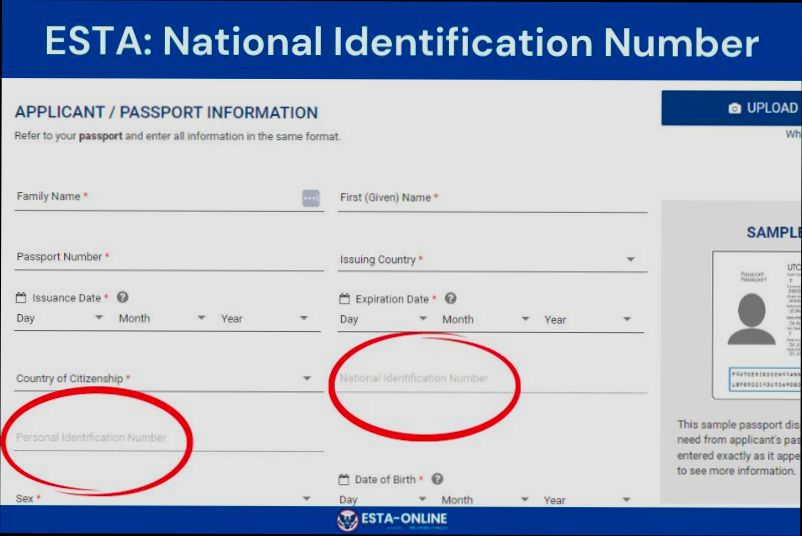Click the sample passport person silhouette
Image resolution: width=802 pixels, height=536 pixels.
pos(751,319)
